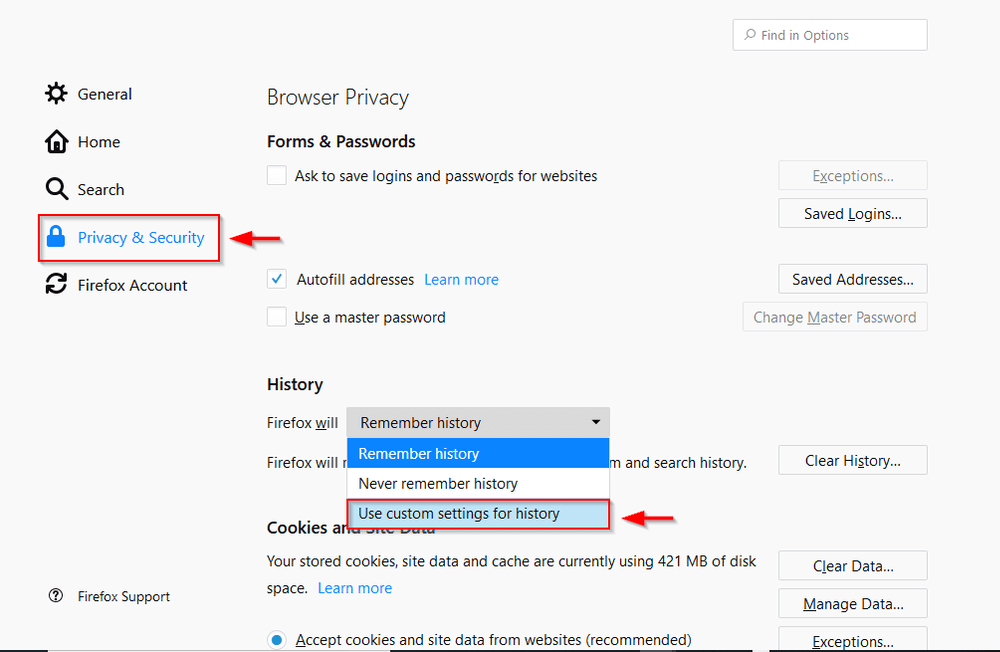Screen dimensions: 1000x652
Task: Uncheck the Autofill addresses checkbox
Action: pyautogui.click(x=277, y=279)
